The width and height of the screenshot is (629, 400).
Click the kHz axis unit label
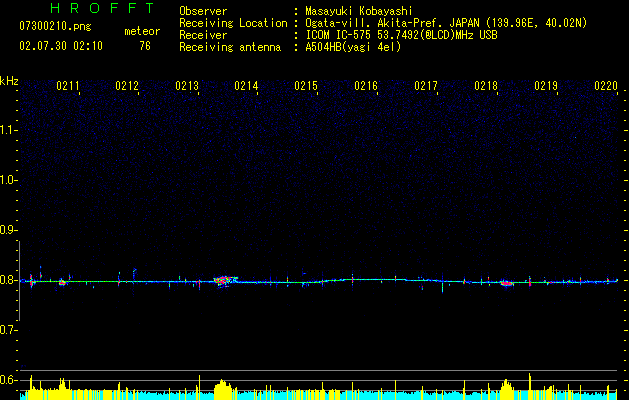point(9,81)
